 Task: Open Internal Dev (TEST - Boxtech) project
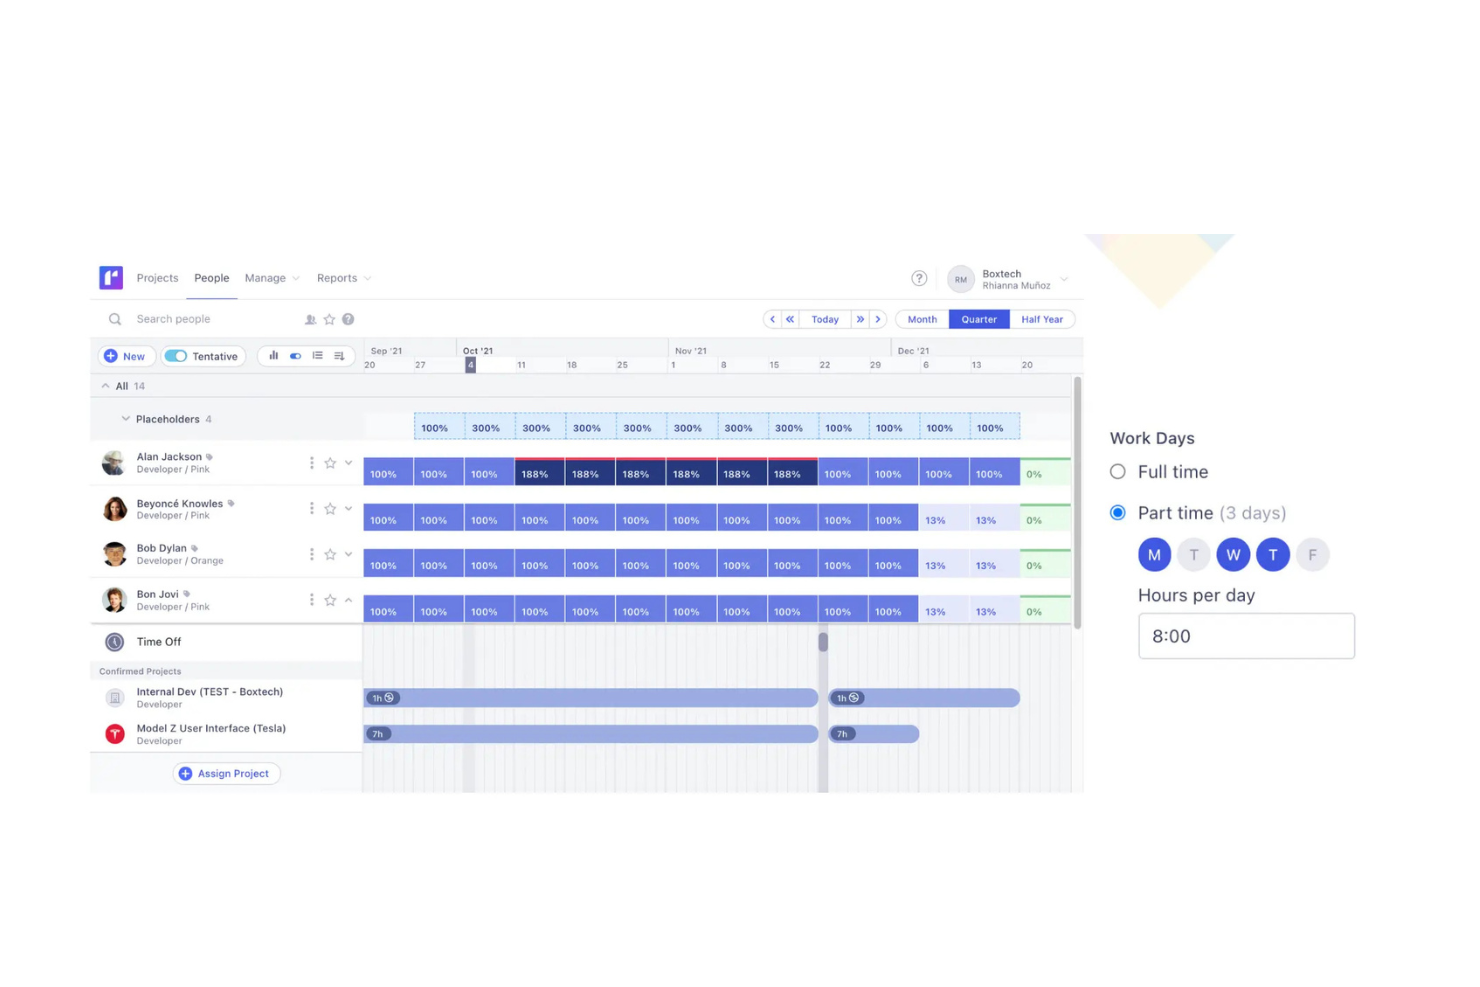point(210,692)
